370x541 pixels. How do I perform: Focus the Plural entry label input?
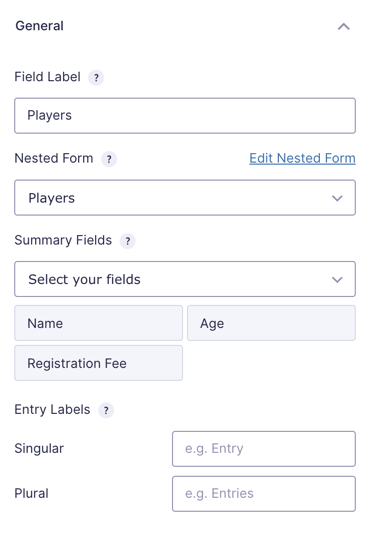click(x=264, y=494)
